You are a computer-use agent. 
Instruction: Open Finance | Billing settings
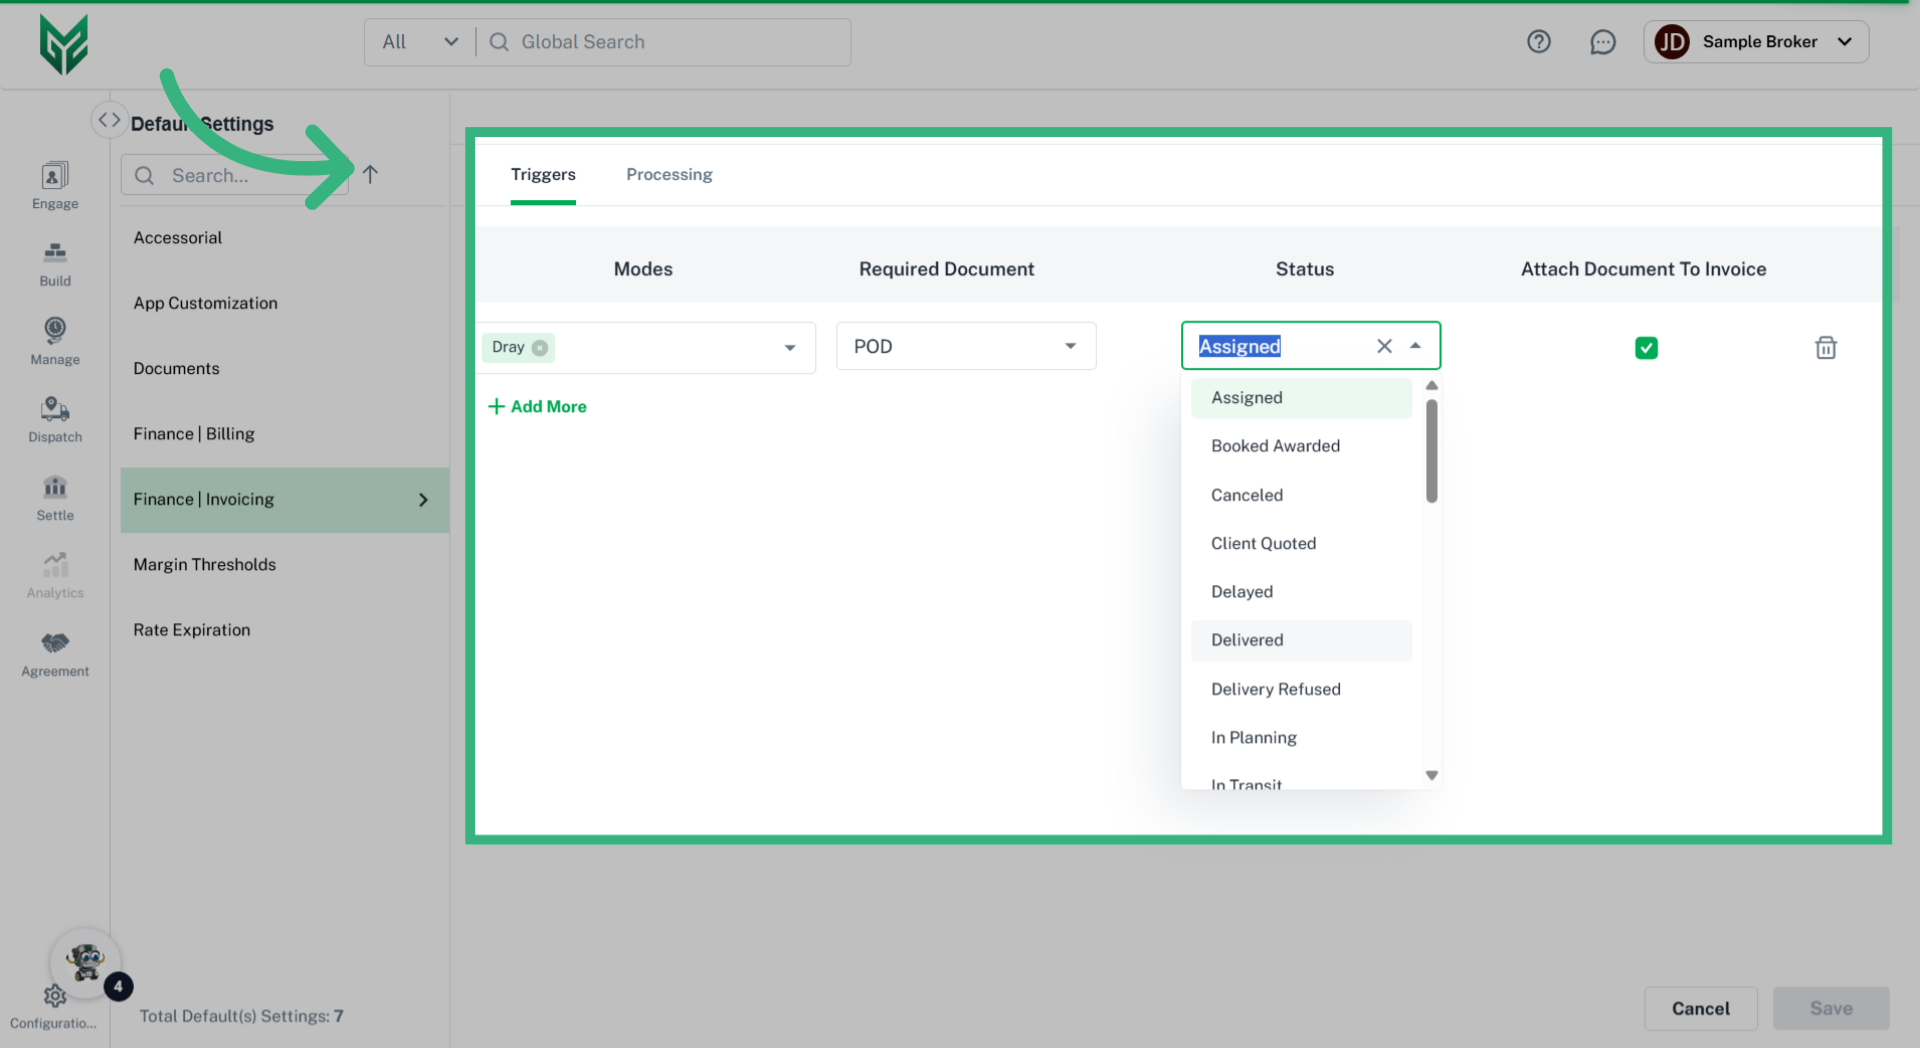(x=194, y=434)
